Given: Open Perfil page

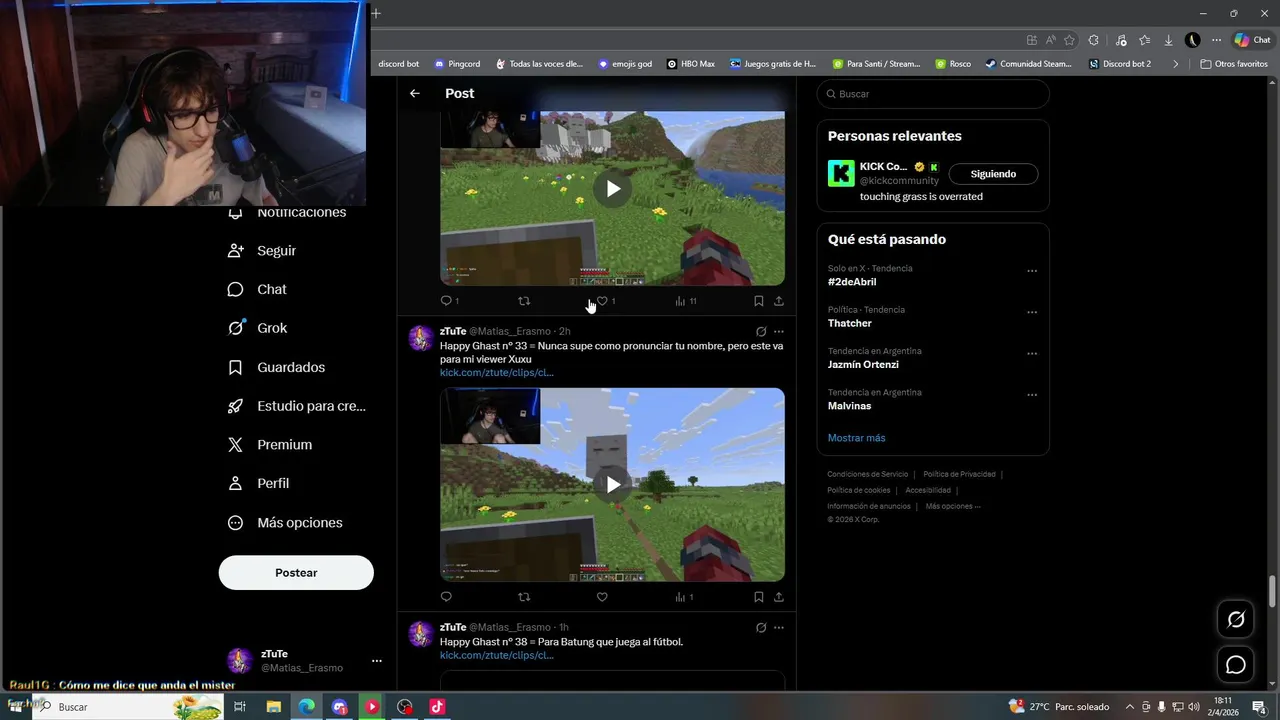Looking at the screenshot, I should point(259,483).
